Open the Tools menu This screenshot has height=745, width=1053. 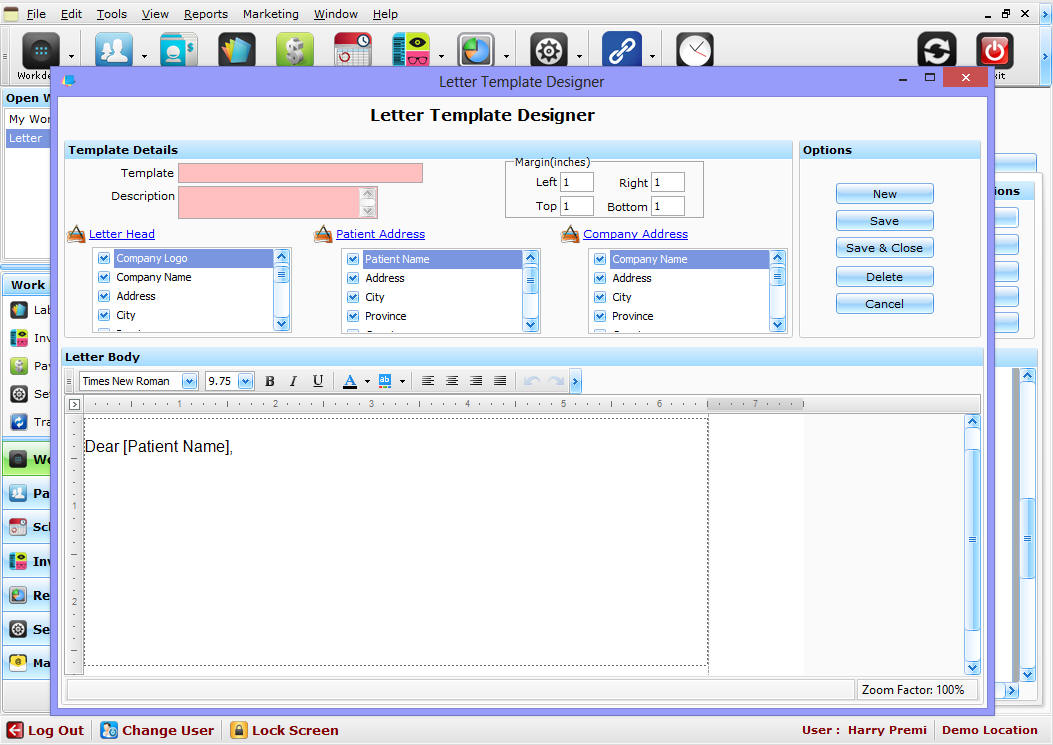coord(111,13)
